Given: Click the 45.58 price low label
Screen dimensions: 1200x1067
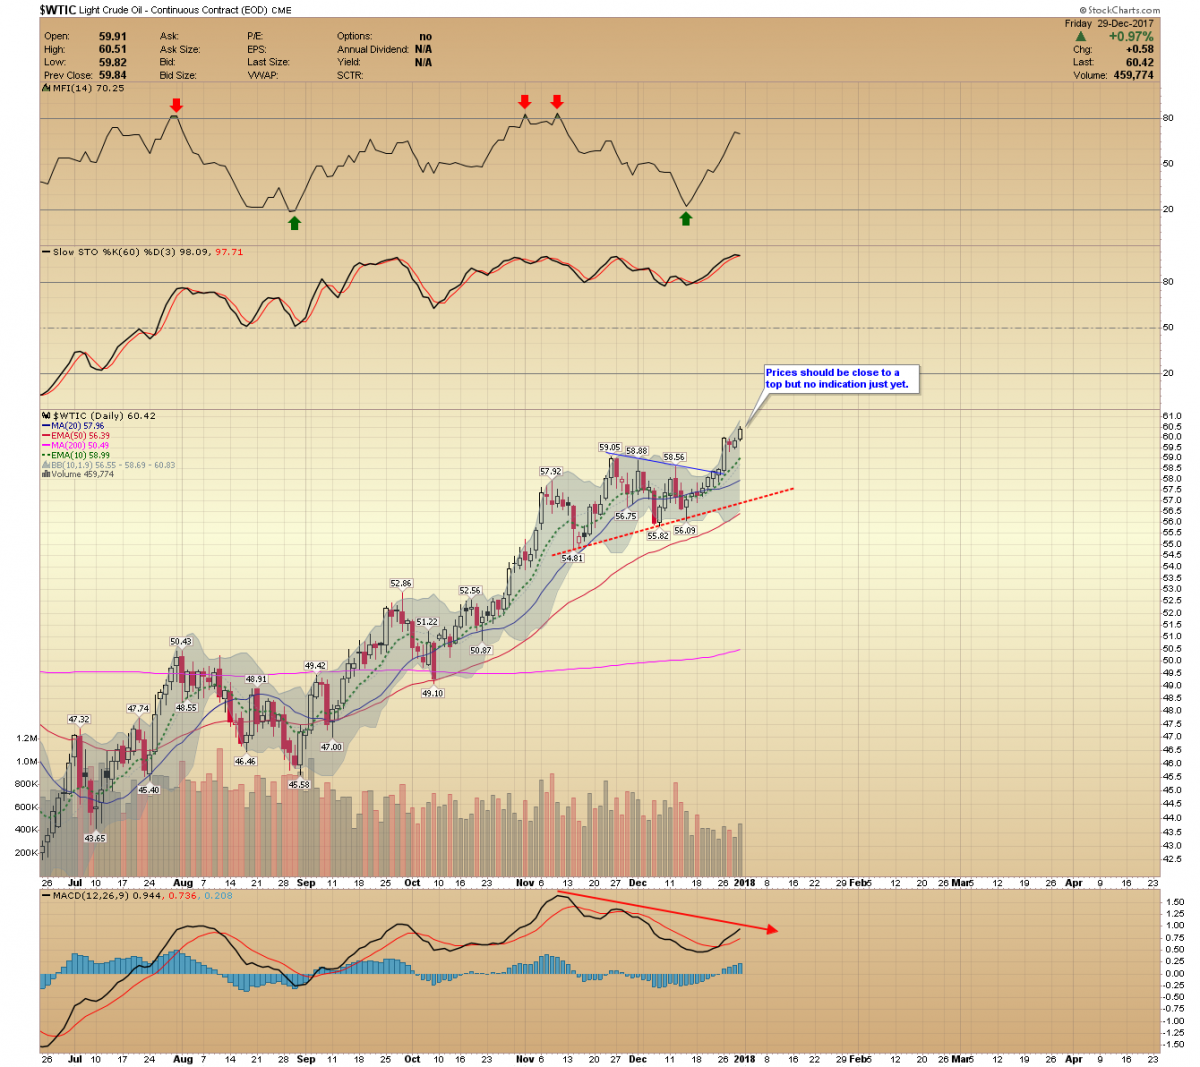Looking at the screenshot, I should click(299, 785).
